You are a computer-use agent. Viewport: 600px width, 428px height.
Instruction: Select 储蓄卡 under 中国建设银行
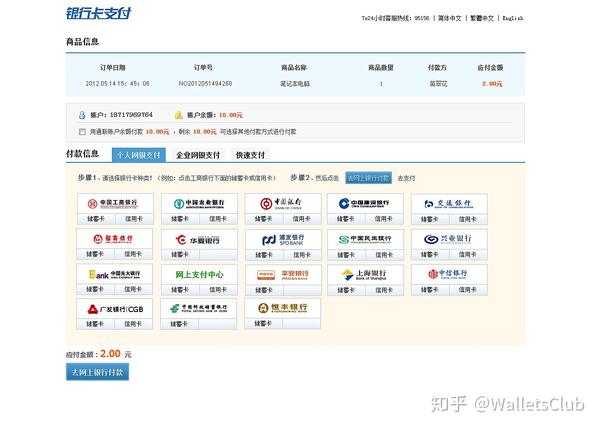pyautogui.click(x=346, y=219)
